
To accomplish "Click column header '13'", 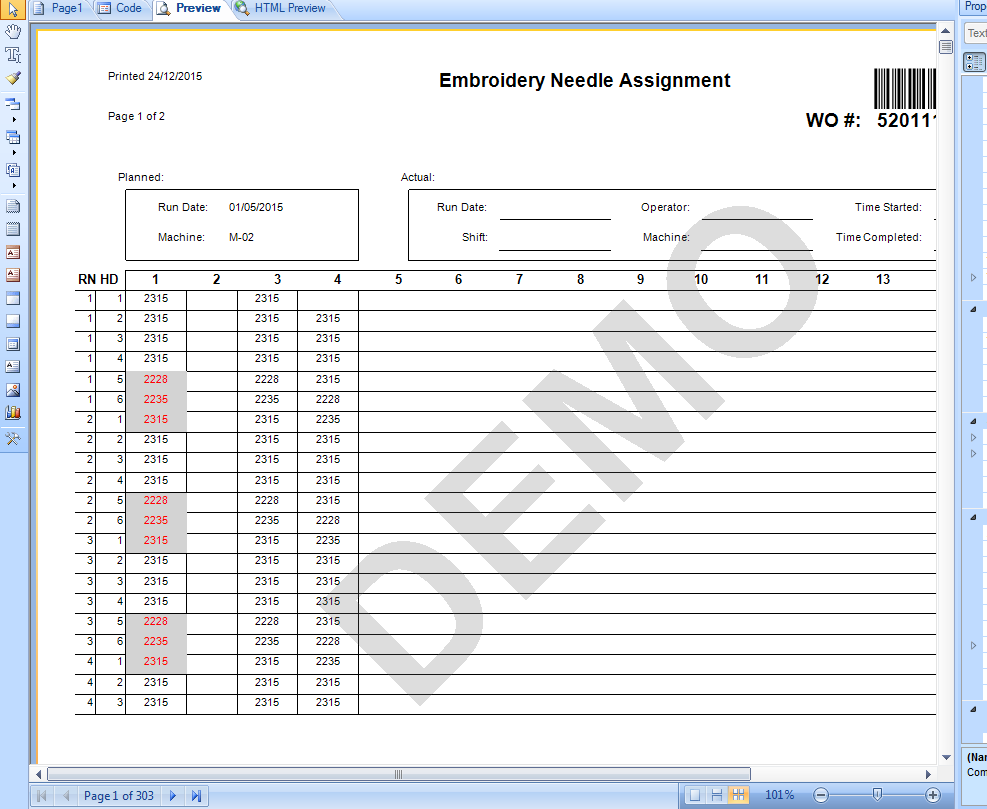I will coord(883,280).
